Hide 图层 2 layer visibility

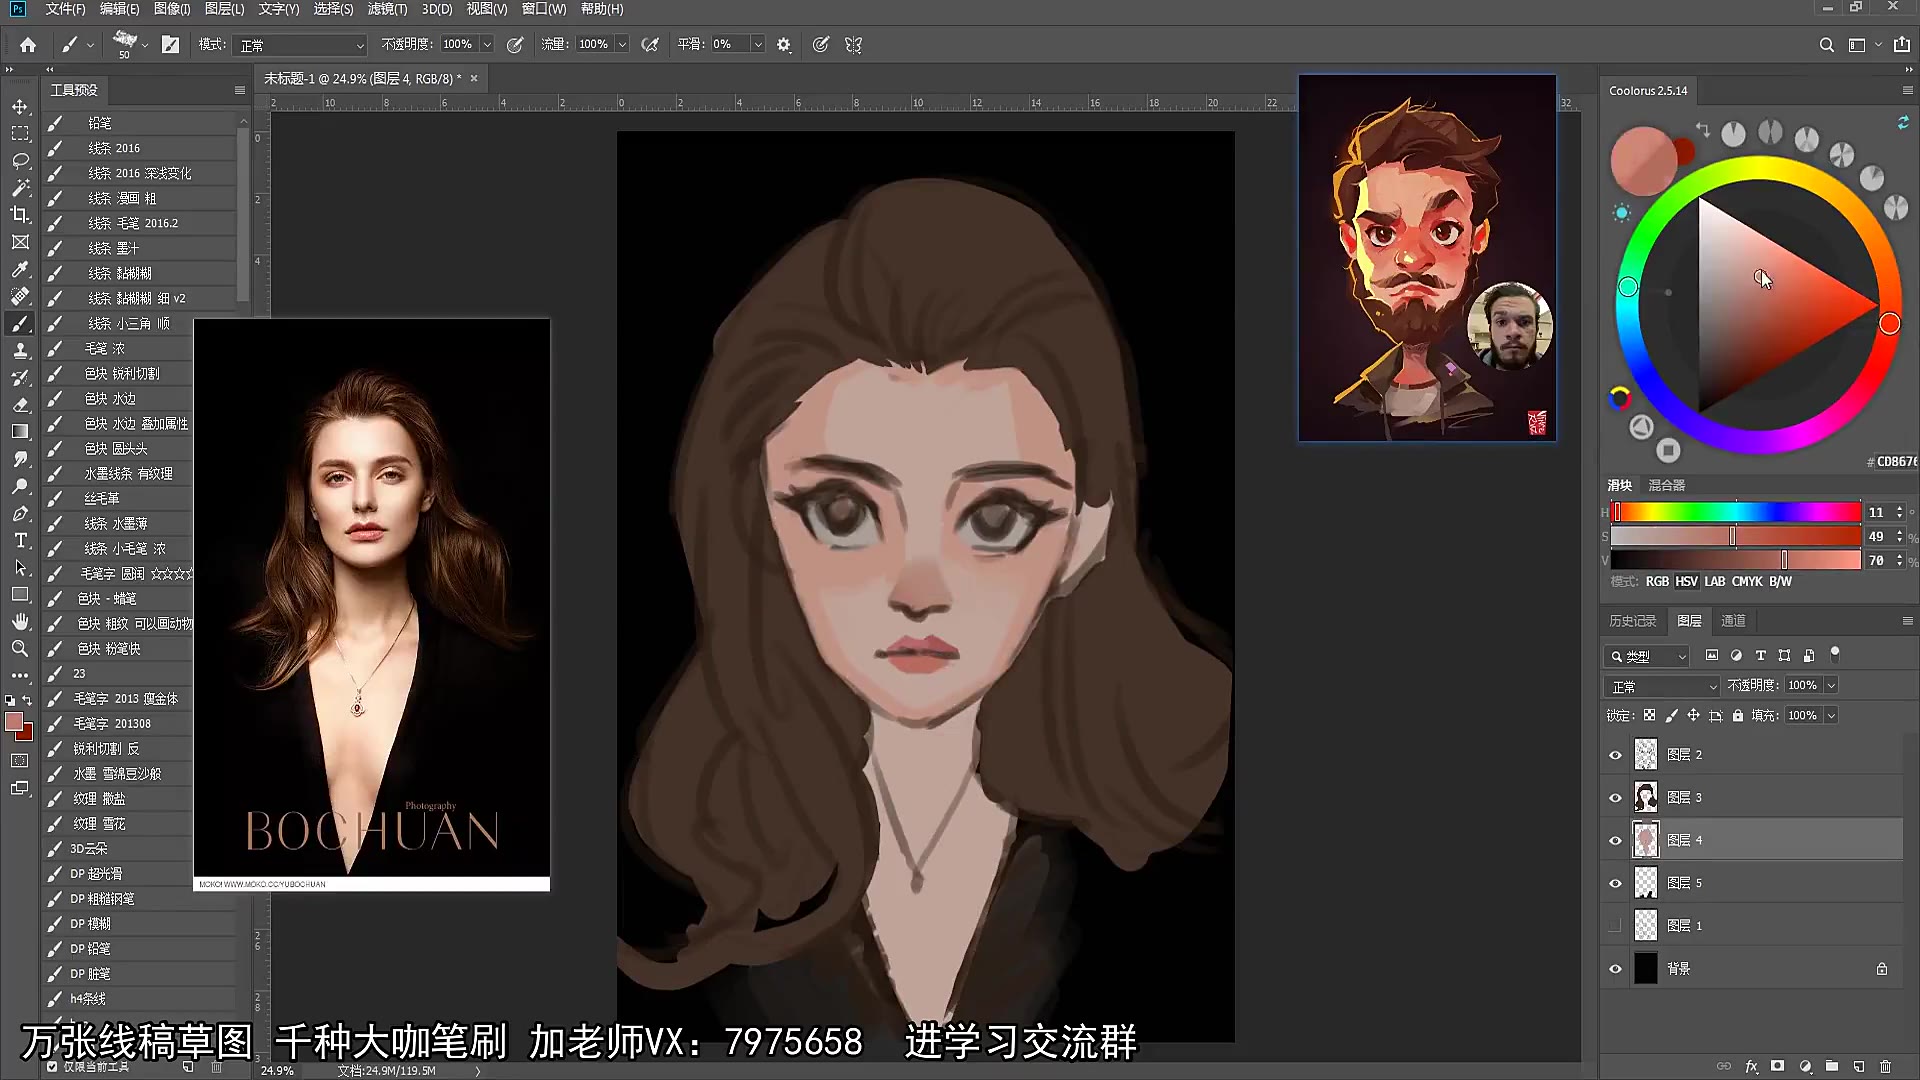1615,755
